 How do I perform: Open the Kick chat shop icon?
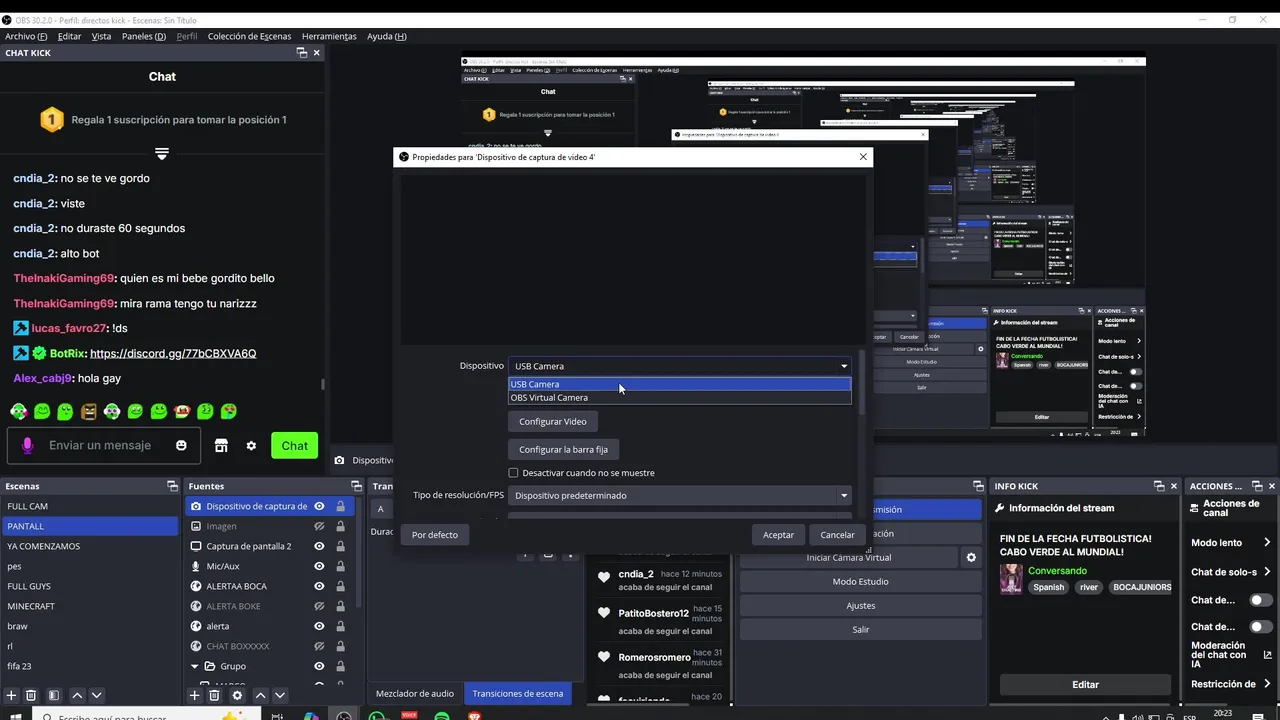[221, 445]
